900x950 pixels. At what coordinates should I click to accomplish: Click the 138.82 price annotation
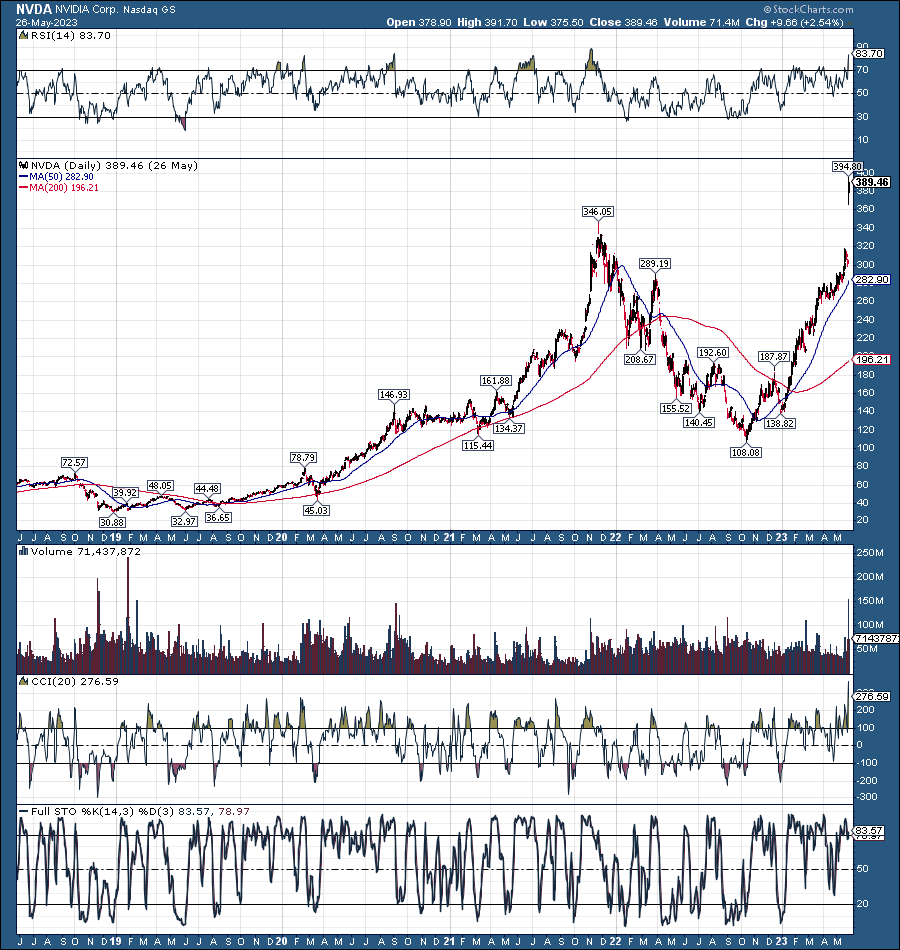(779, 423)
